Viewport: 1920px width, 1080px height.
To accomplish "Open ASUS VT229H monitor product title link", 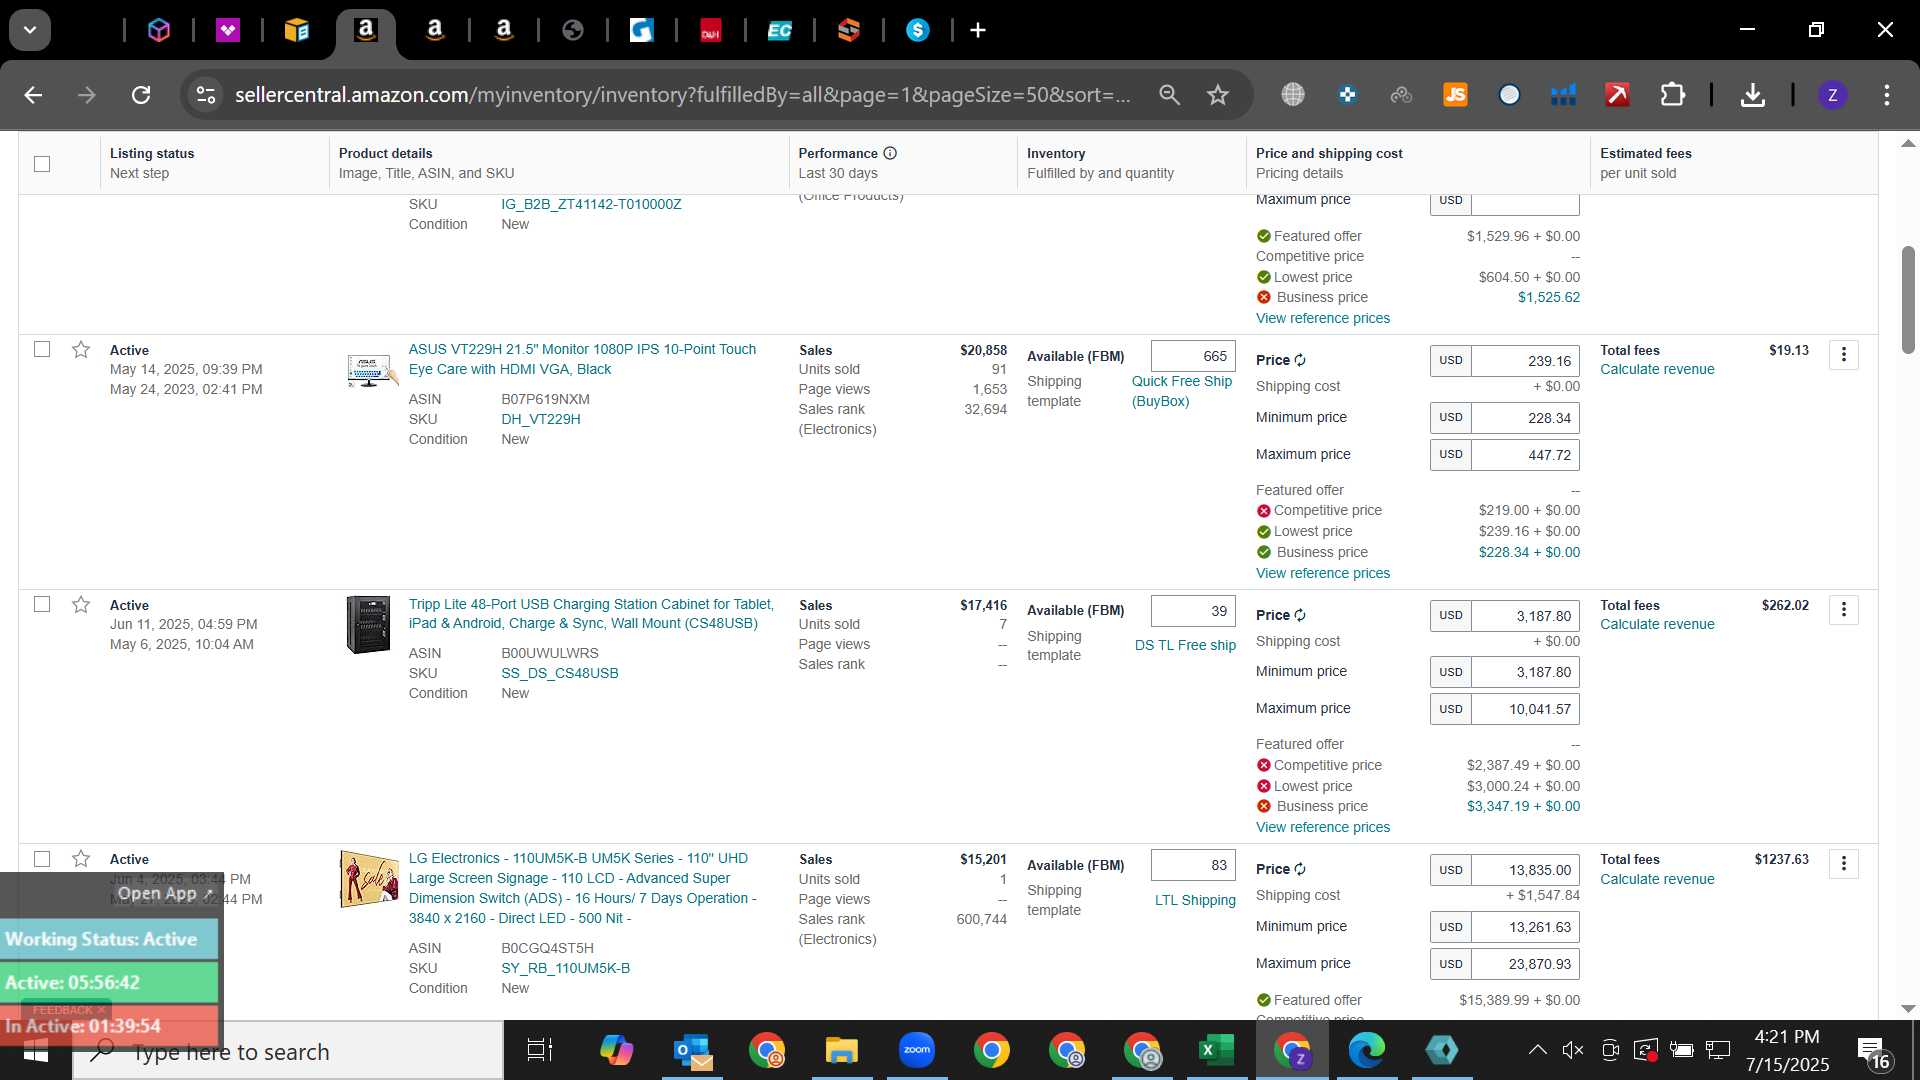I will pyautogui.click(x=582, y=359).
